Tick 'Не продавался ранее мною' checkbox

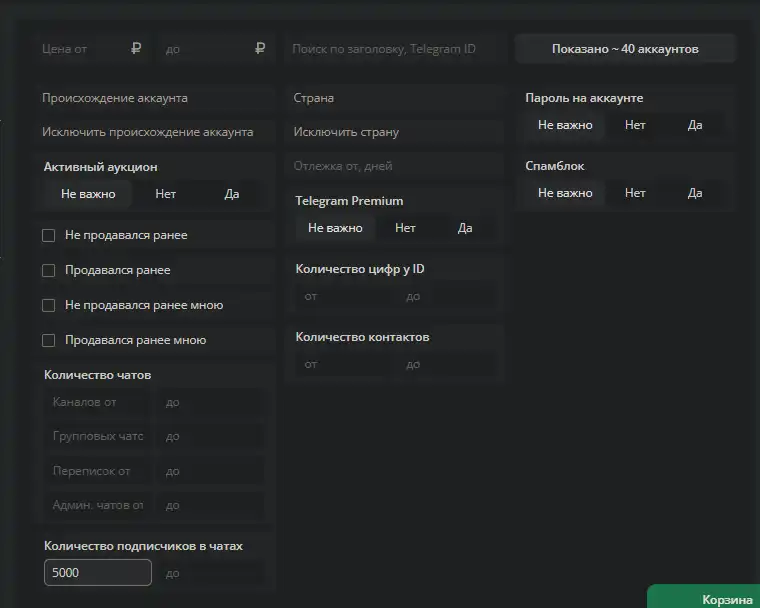point(49,305)
